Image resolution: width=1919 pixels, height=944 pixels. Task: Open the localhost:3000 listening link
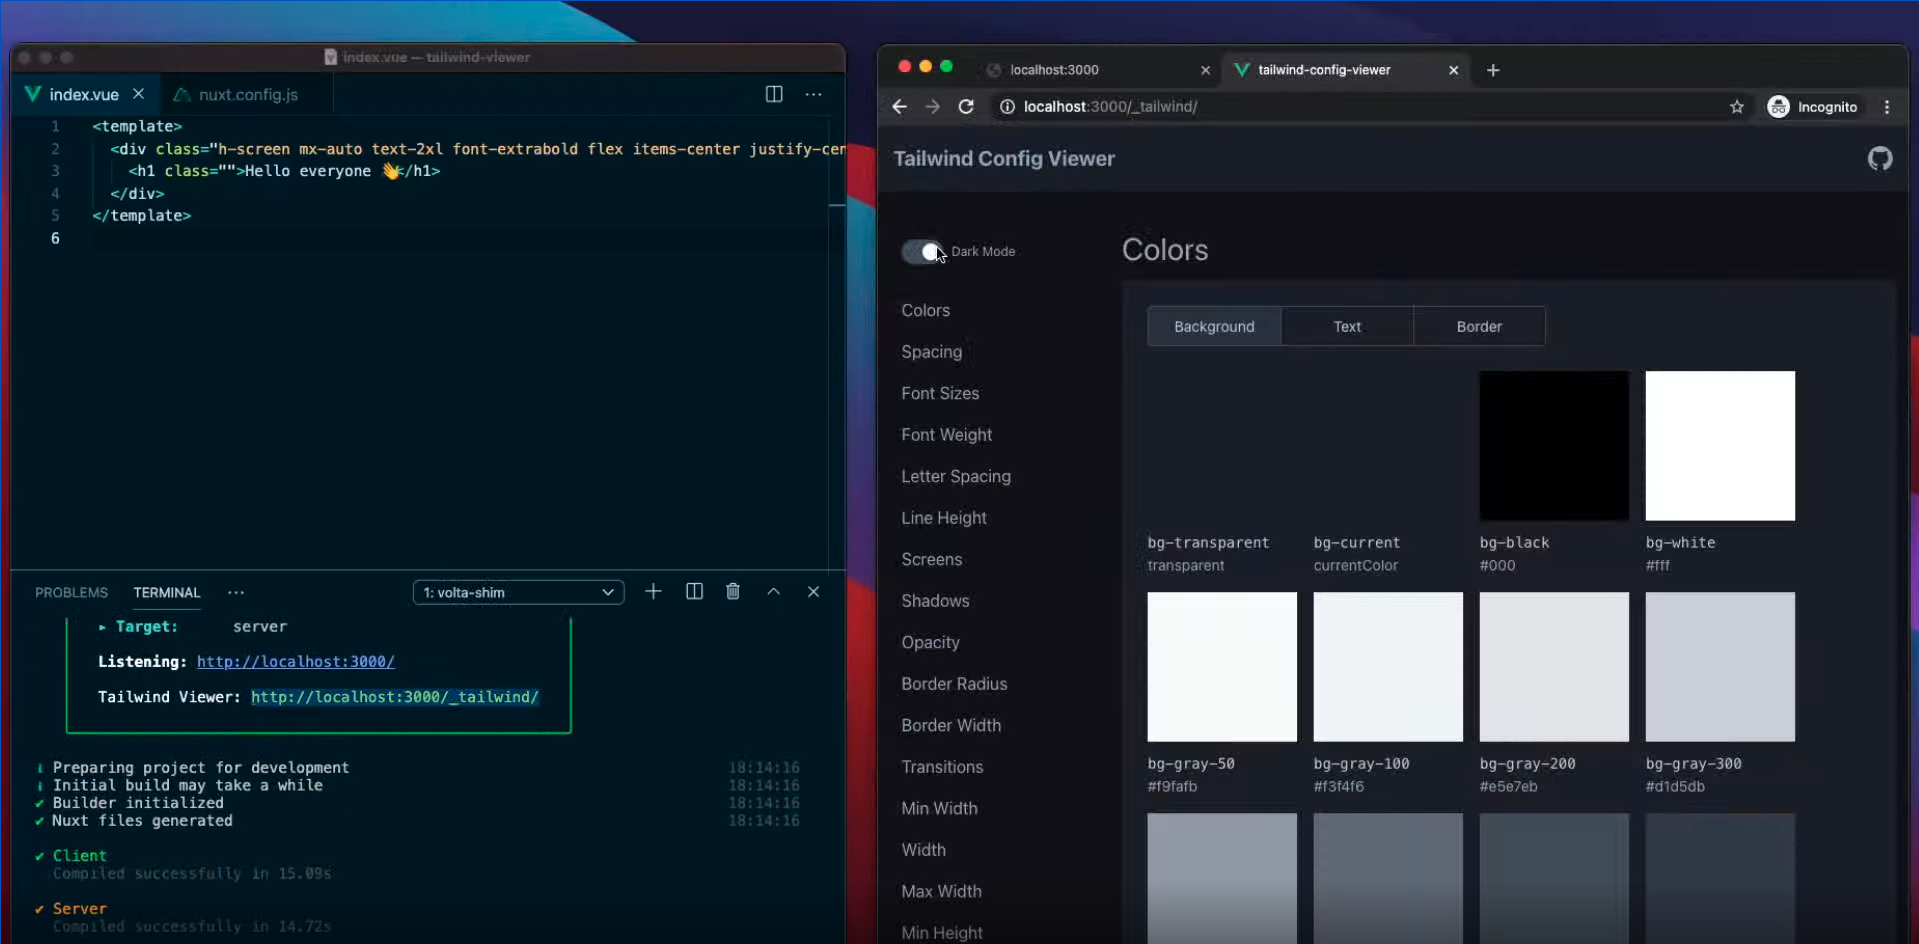[x=296, y=661]
